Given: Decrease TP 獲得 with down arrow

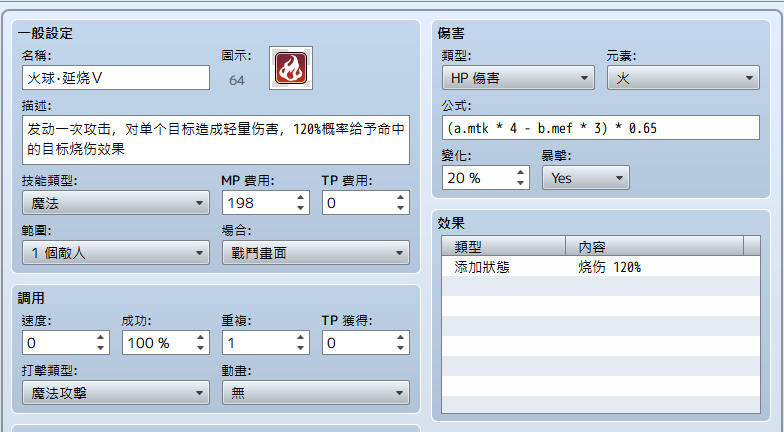Looking at the screenshot, I should tap(400, 348).
